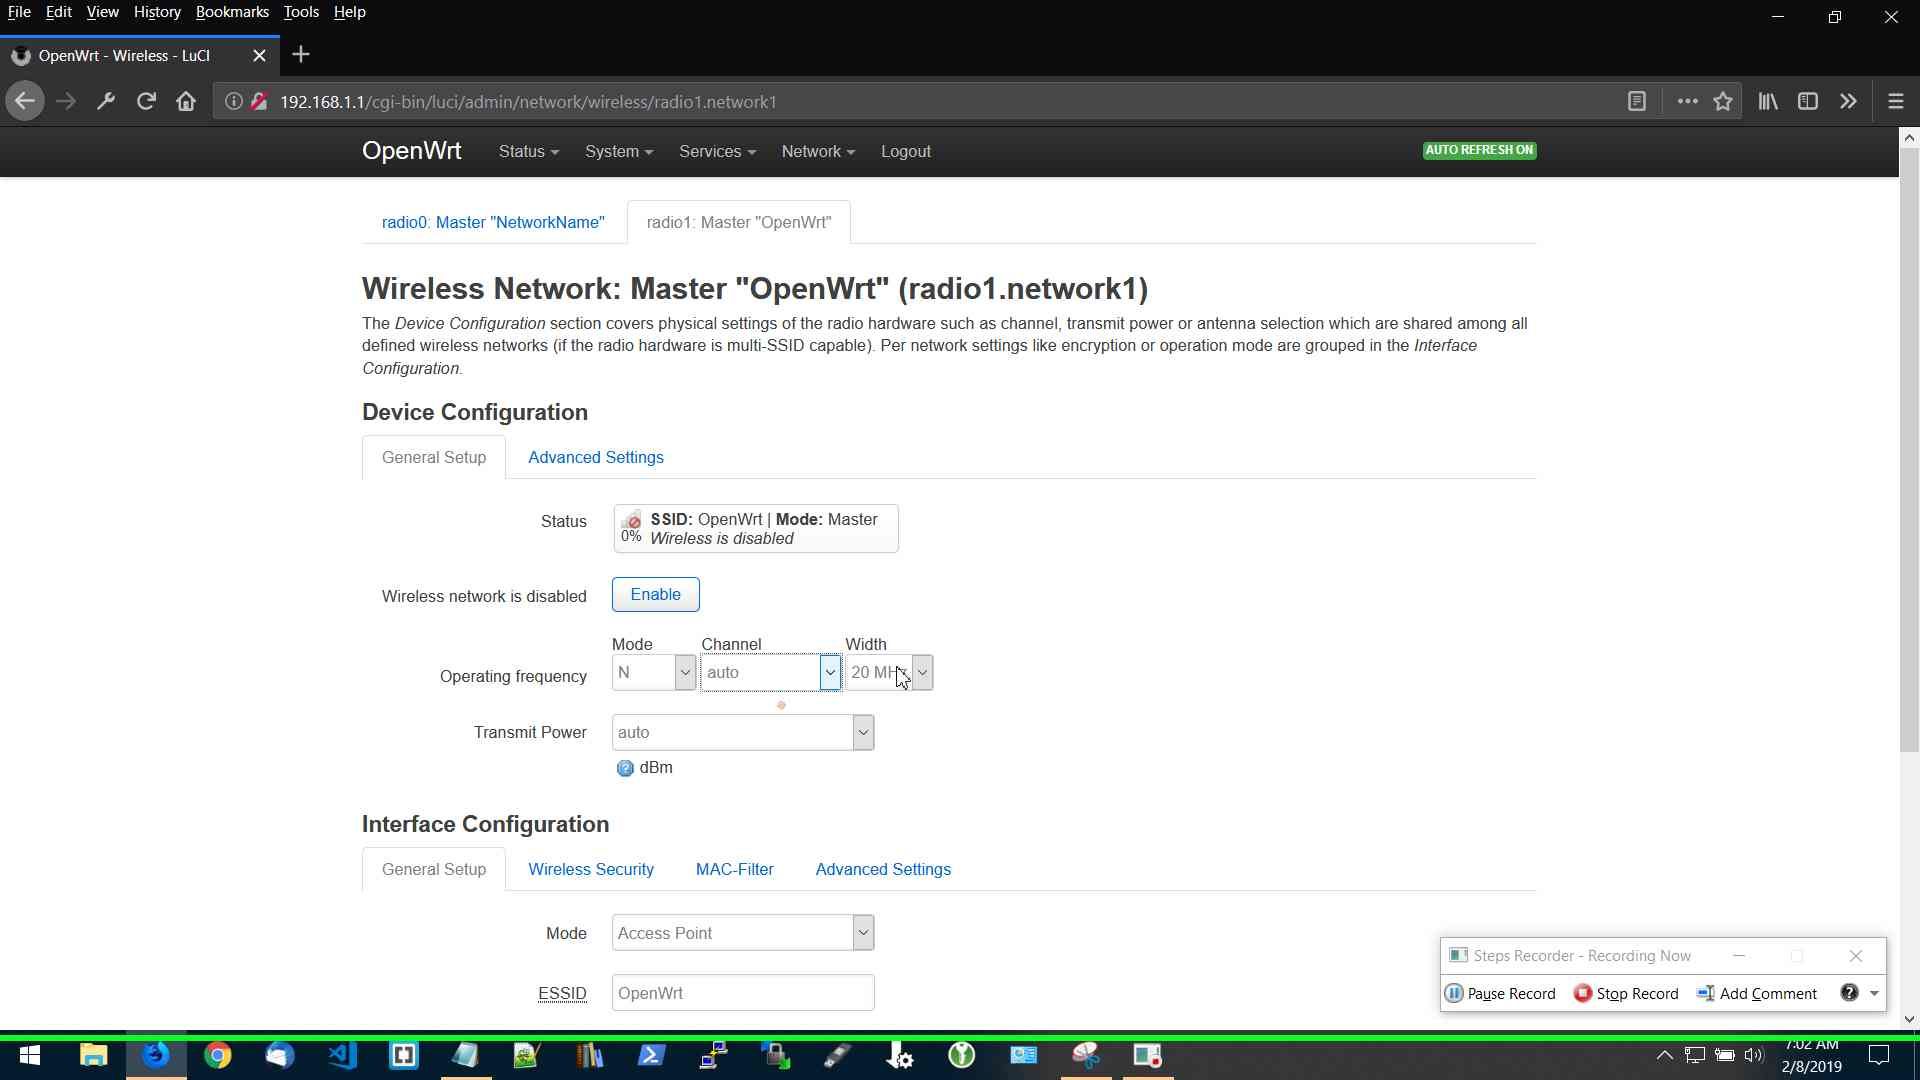
Task: Open the Transmit Power dropdown
Action: click(x=742, y=733)
